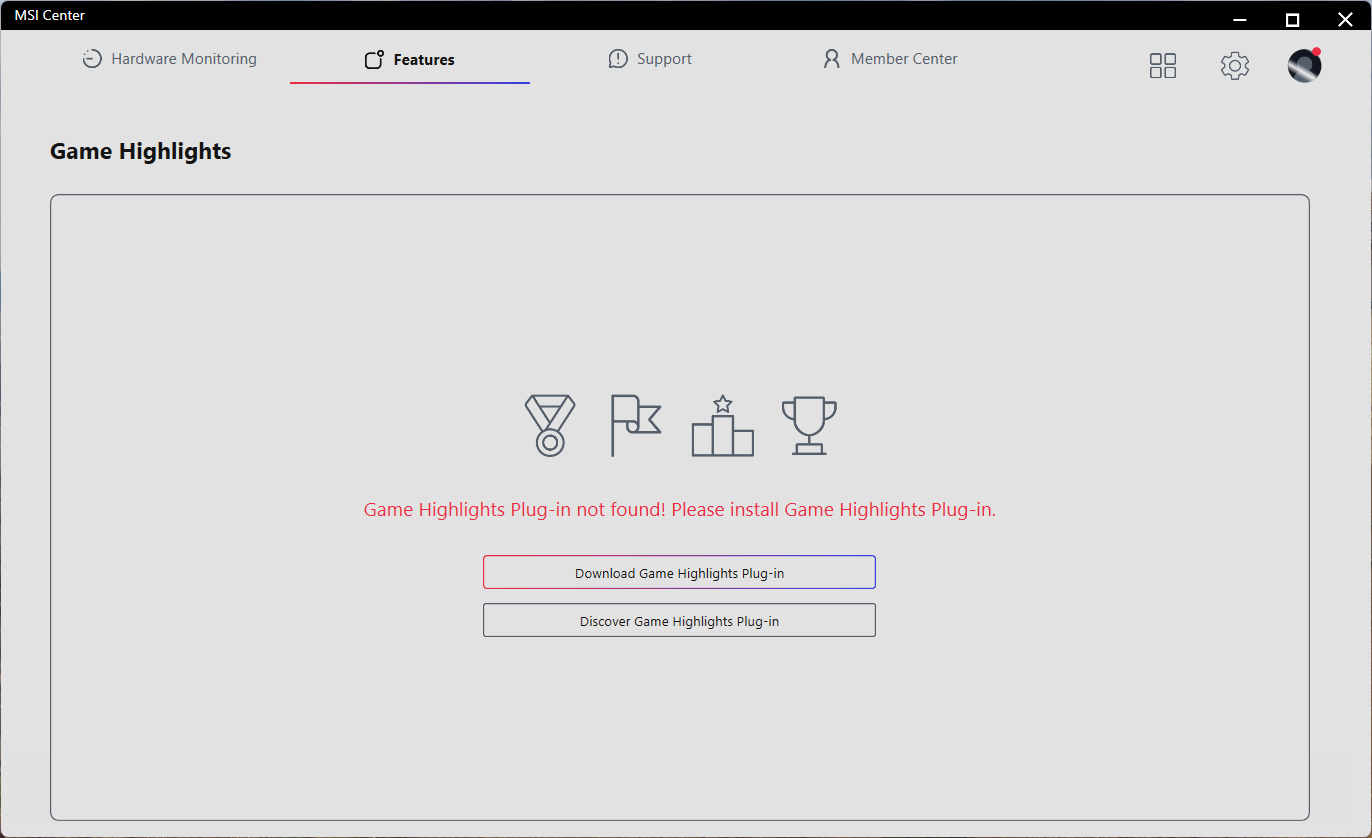Viewport: 1372px width, 838px height.
Task: Open the Hardware Monitoring tab
Action: click(x=169, y=59)
